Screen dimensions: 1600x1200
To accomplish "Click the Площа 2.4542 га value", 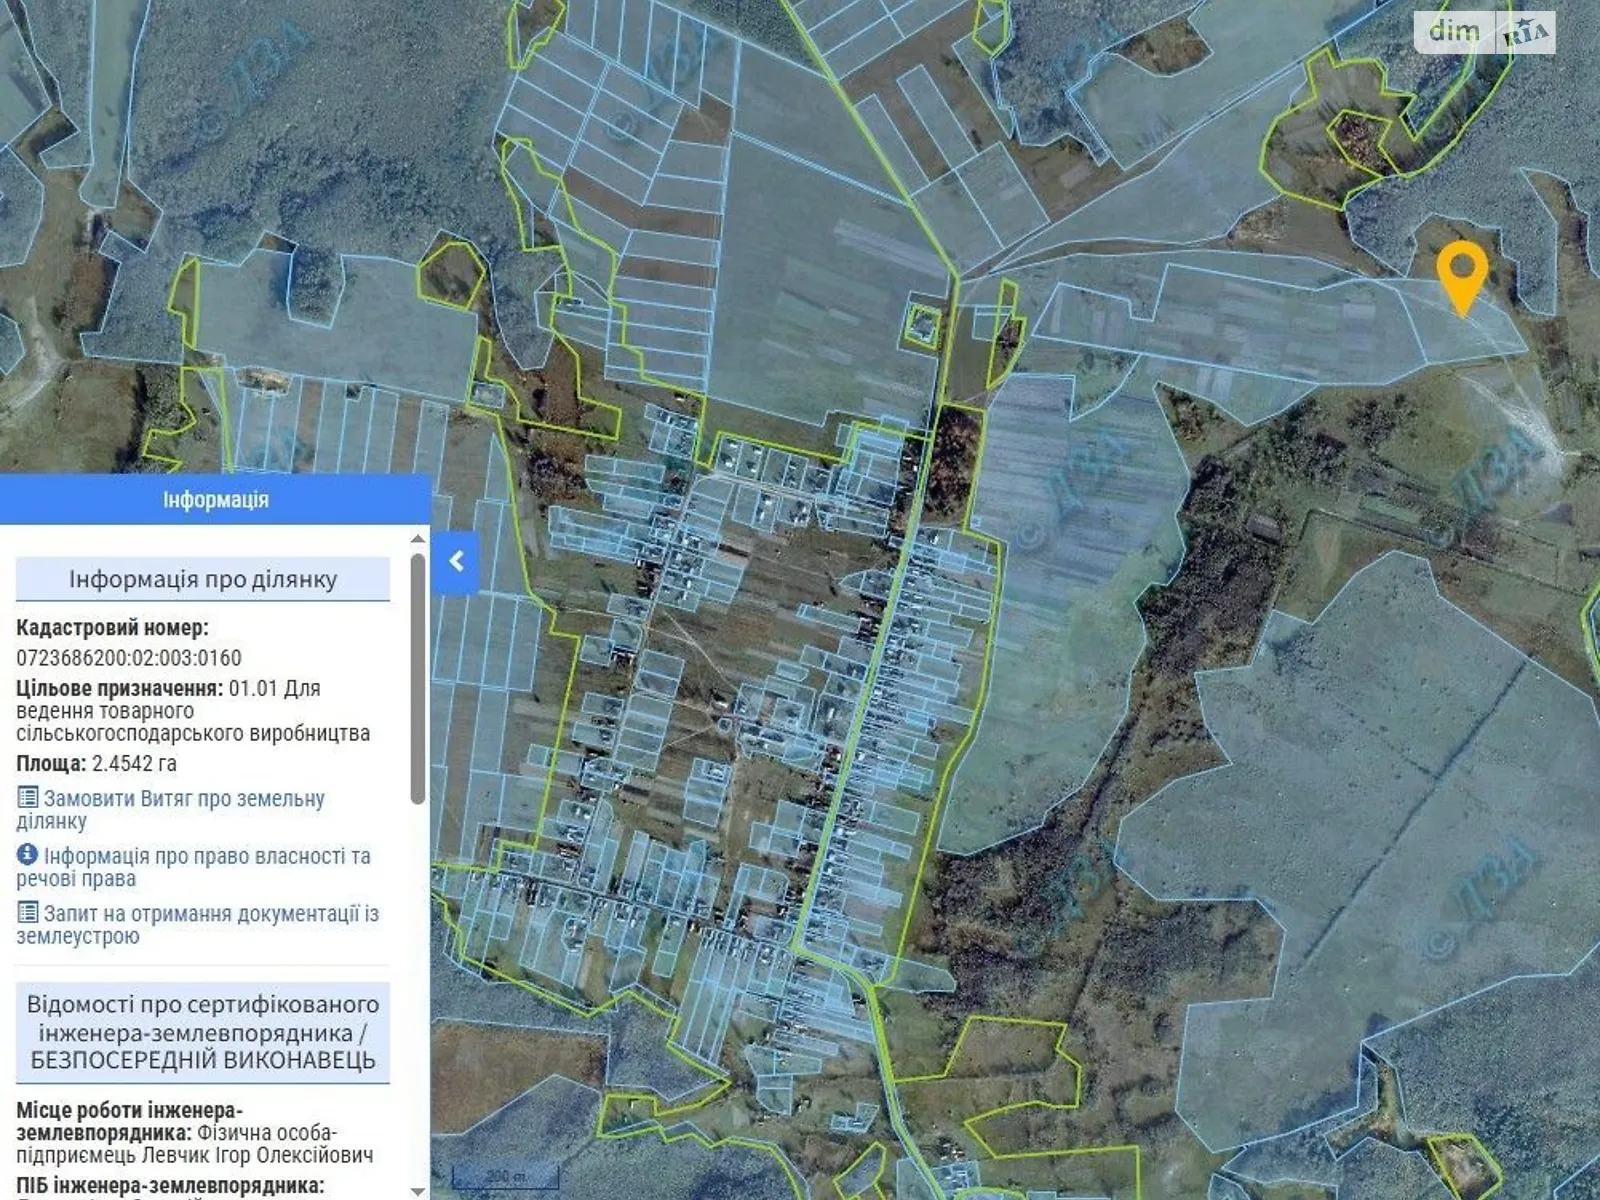I will coord(134,763).
